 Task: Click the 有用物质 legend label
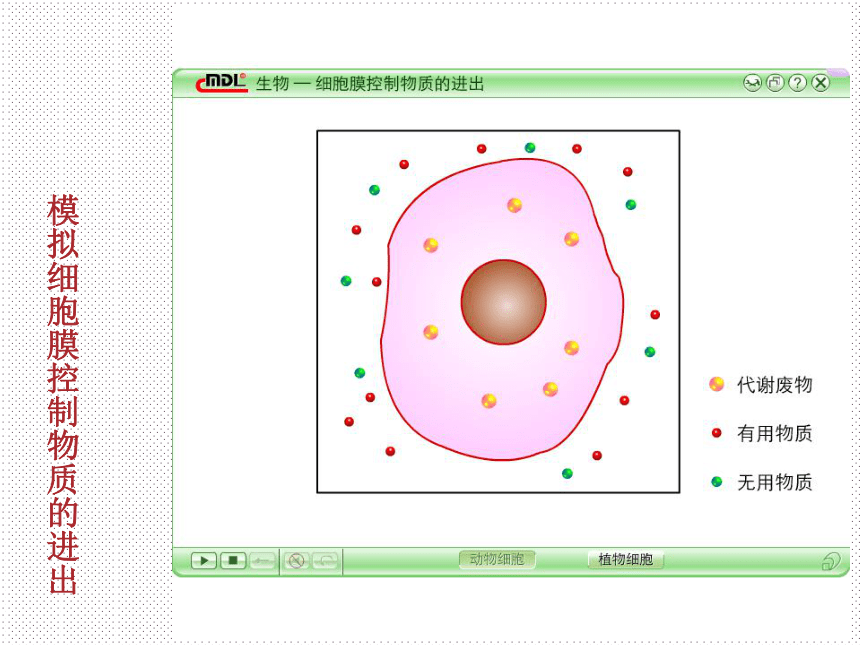(x=774, y=433)
